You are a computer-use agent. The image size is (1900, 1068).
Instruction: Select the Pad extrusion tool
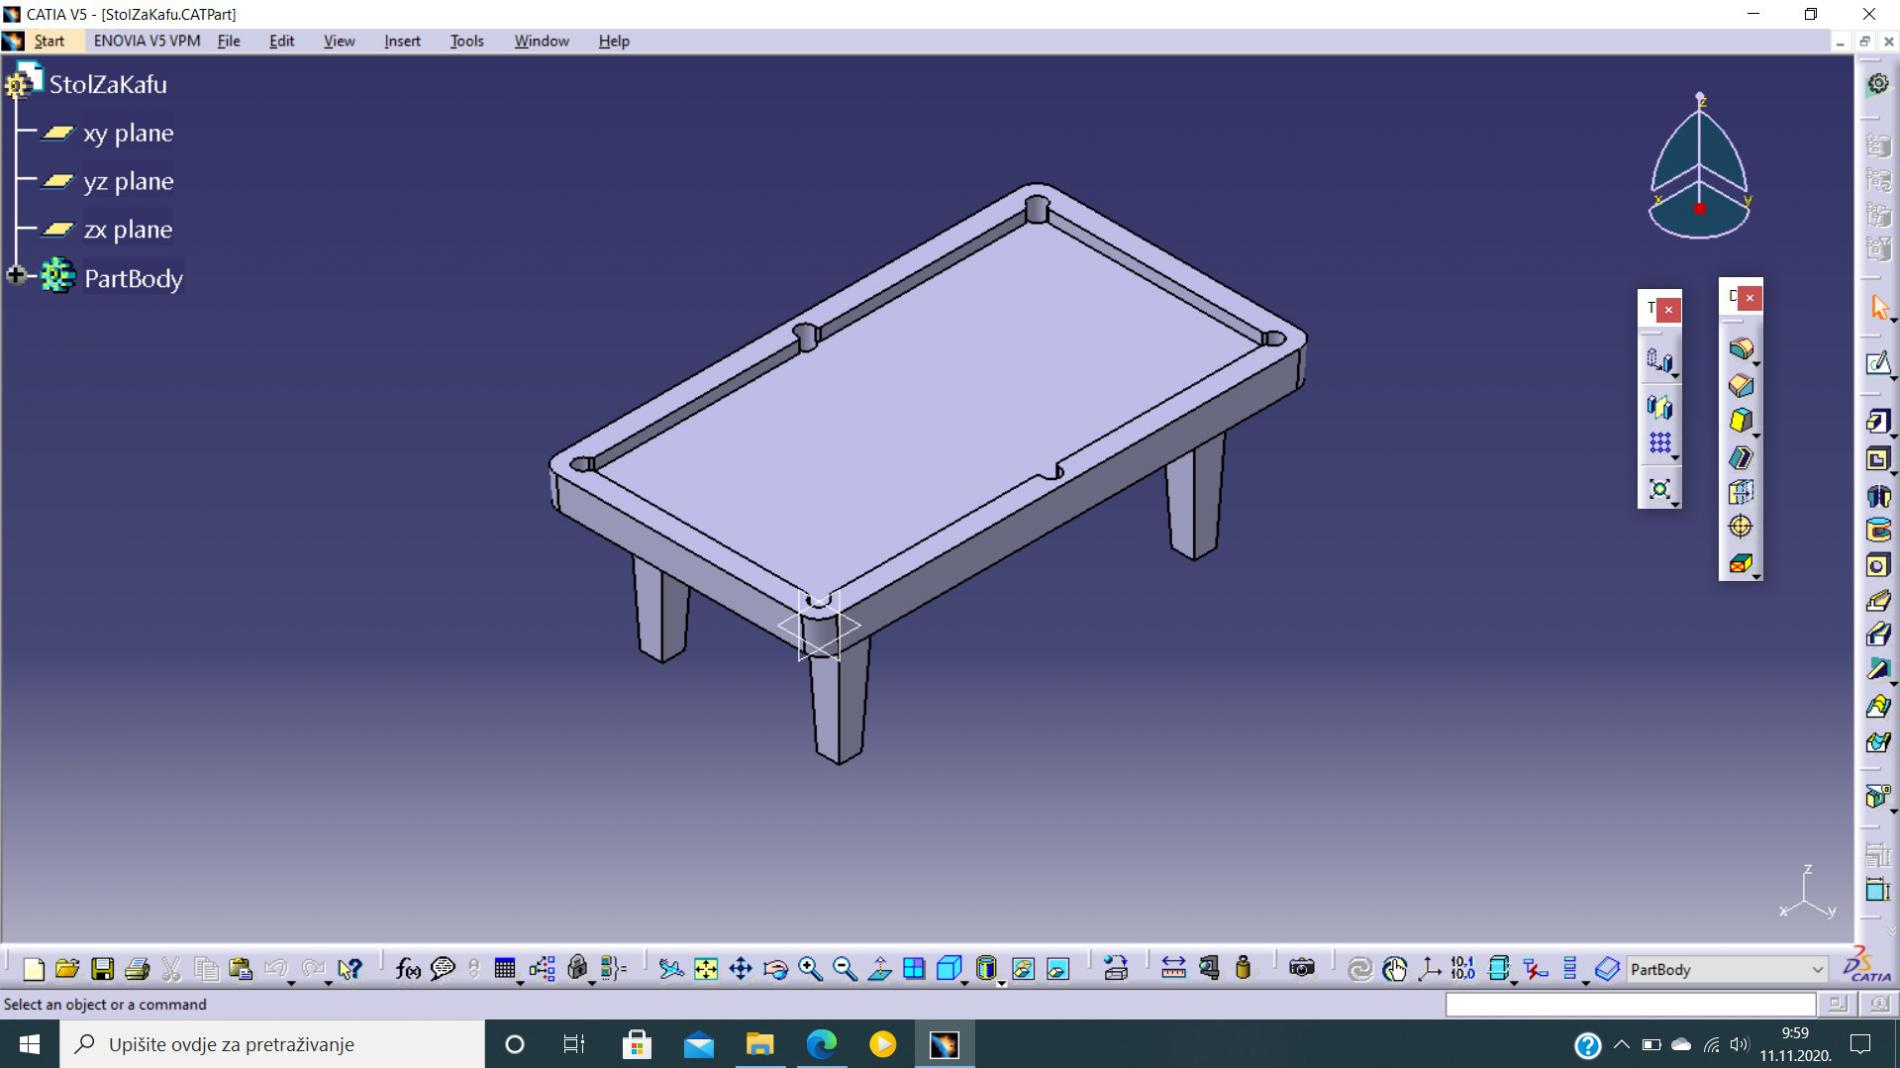pyautogui.click(x=1877, y=422)
